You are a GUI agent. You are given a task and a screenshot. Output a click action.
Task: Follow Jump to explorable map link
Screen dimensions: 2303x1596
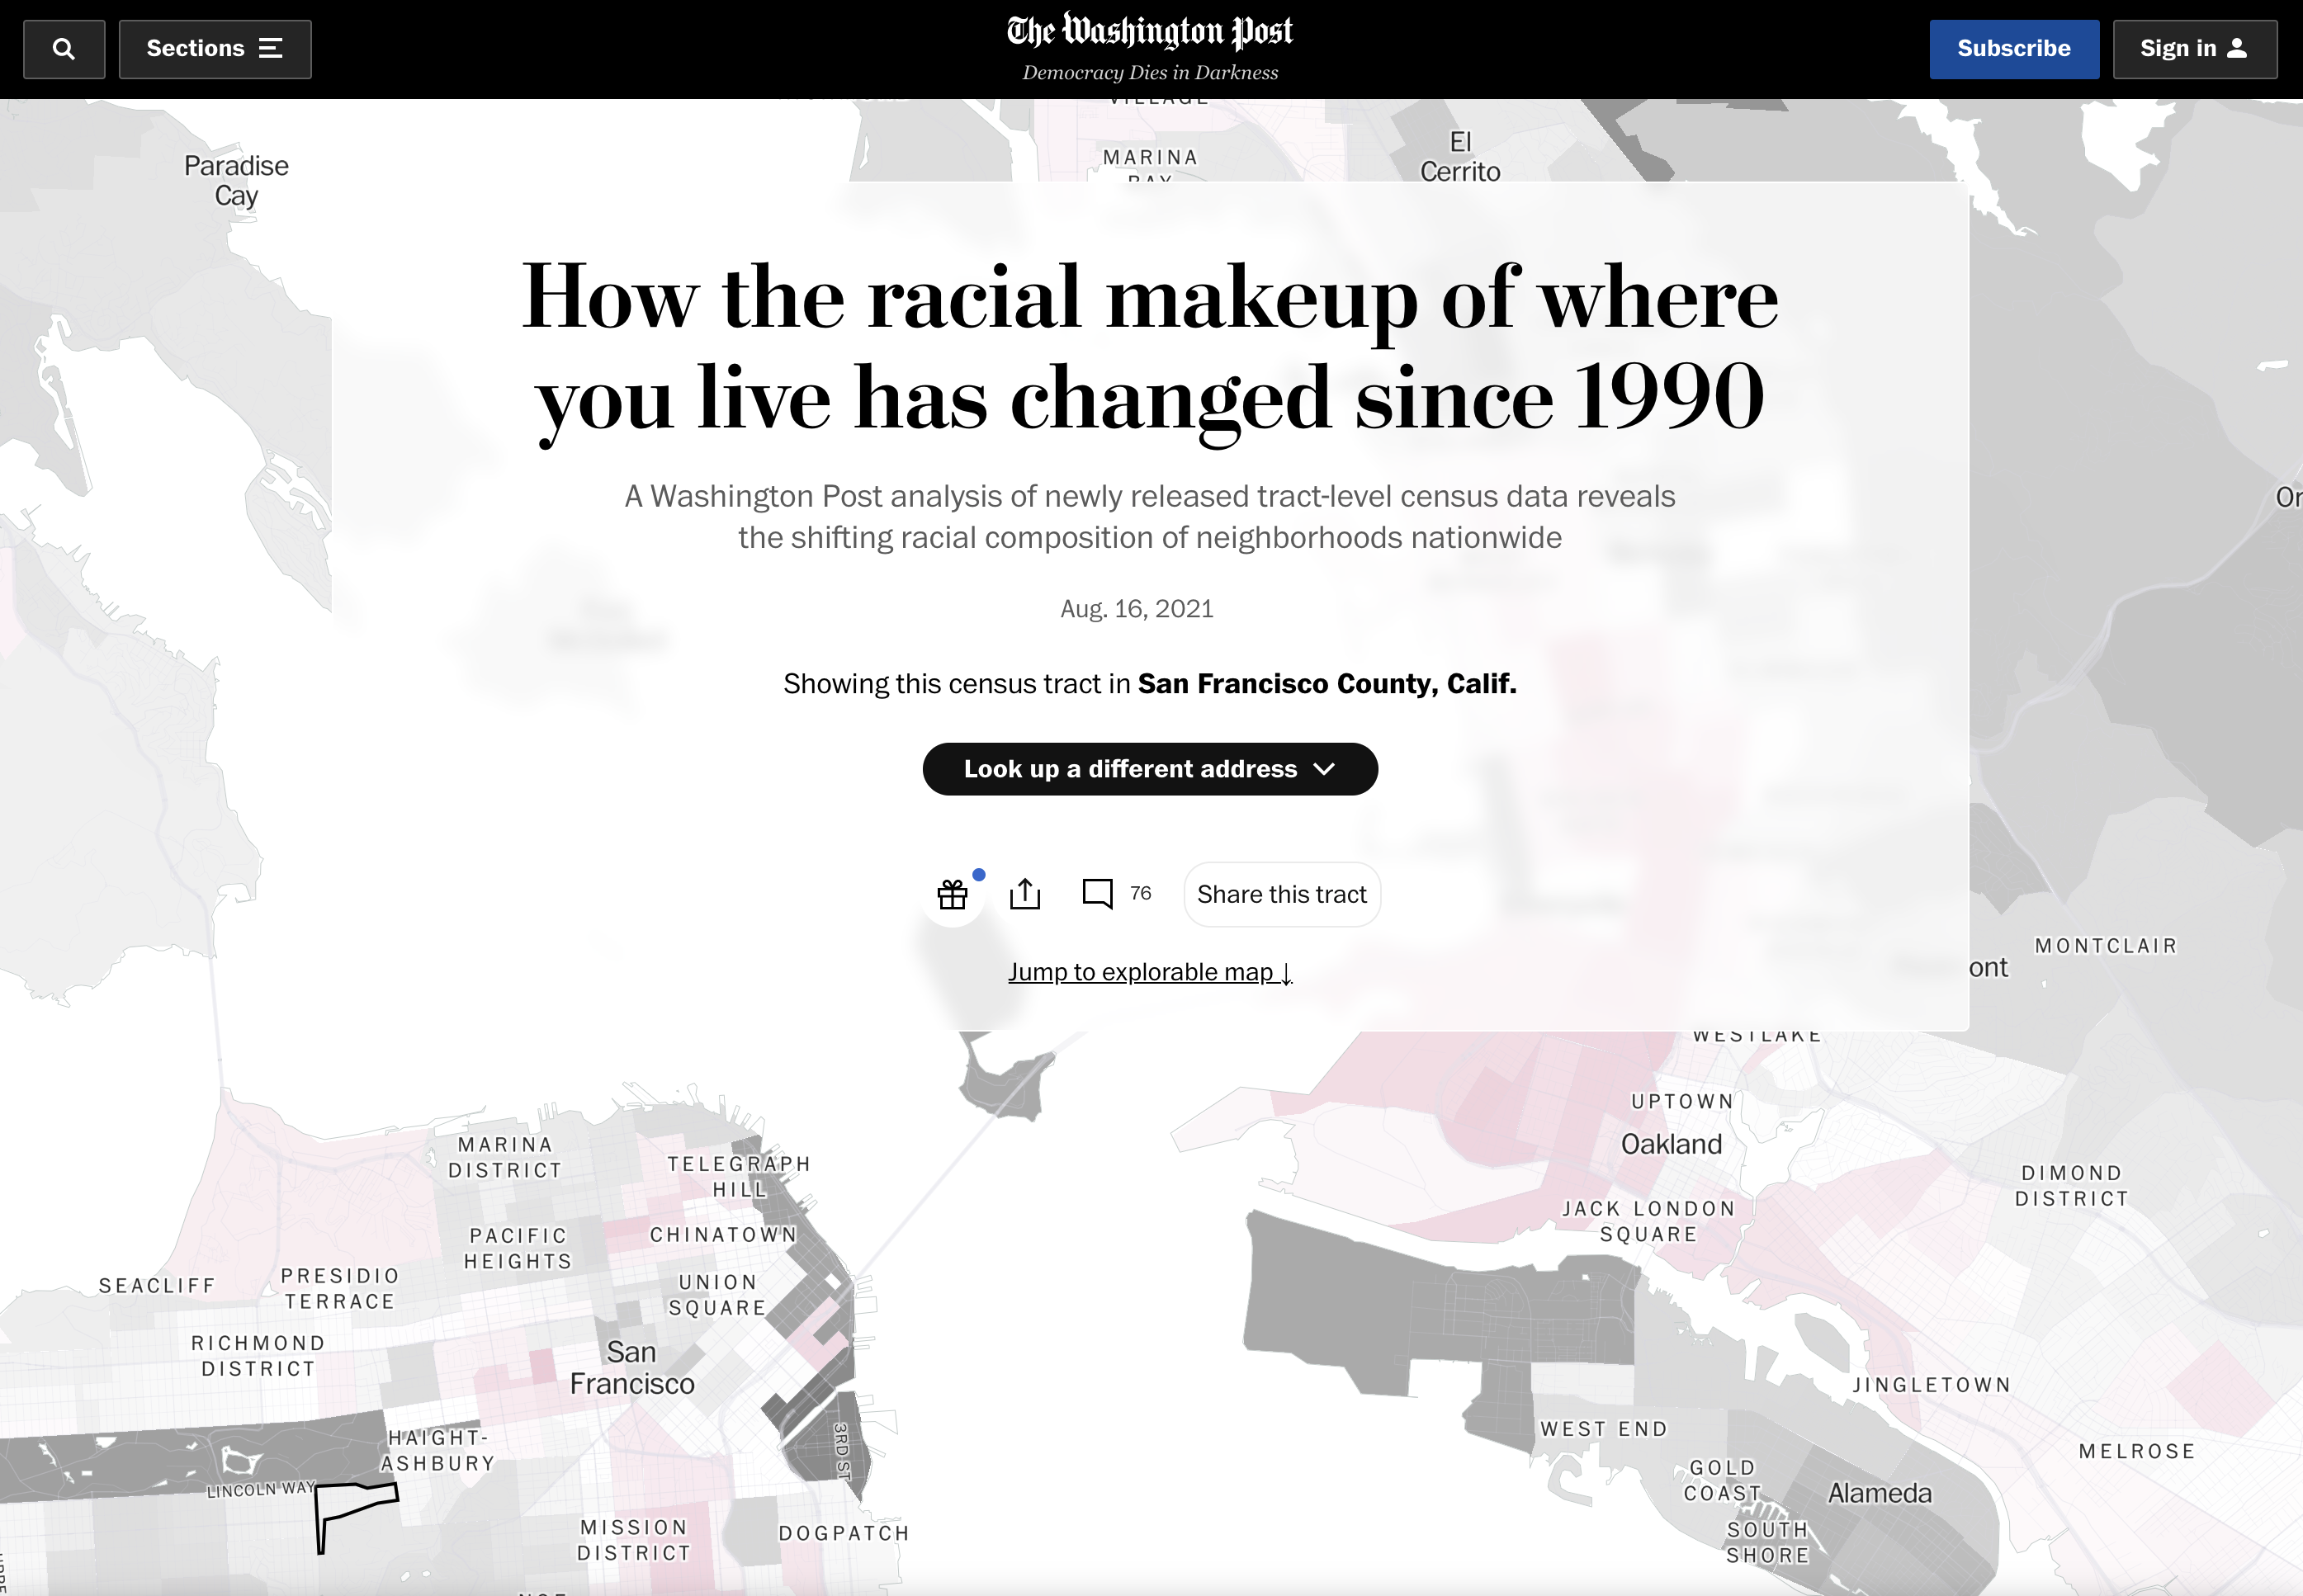pos(1150,972)
